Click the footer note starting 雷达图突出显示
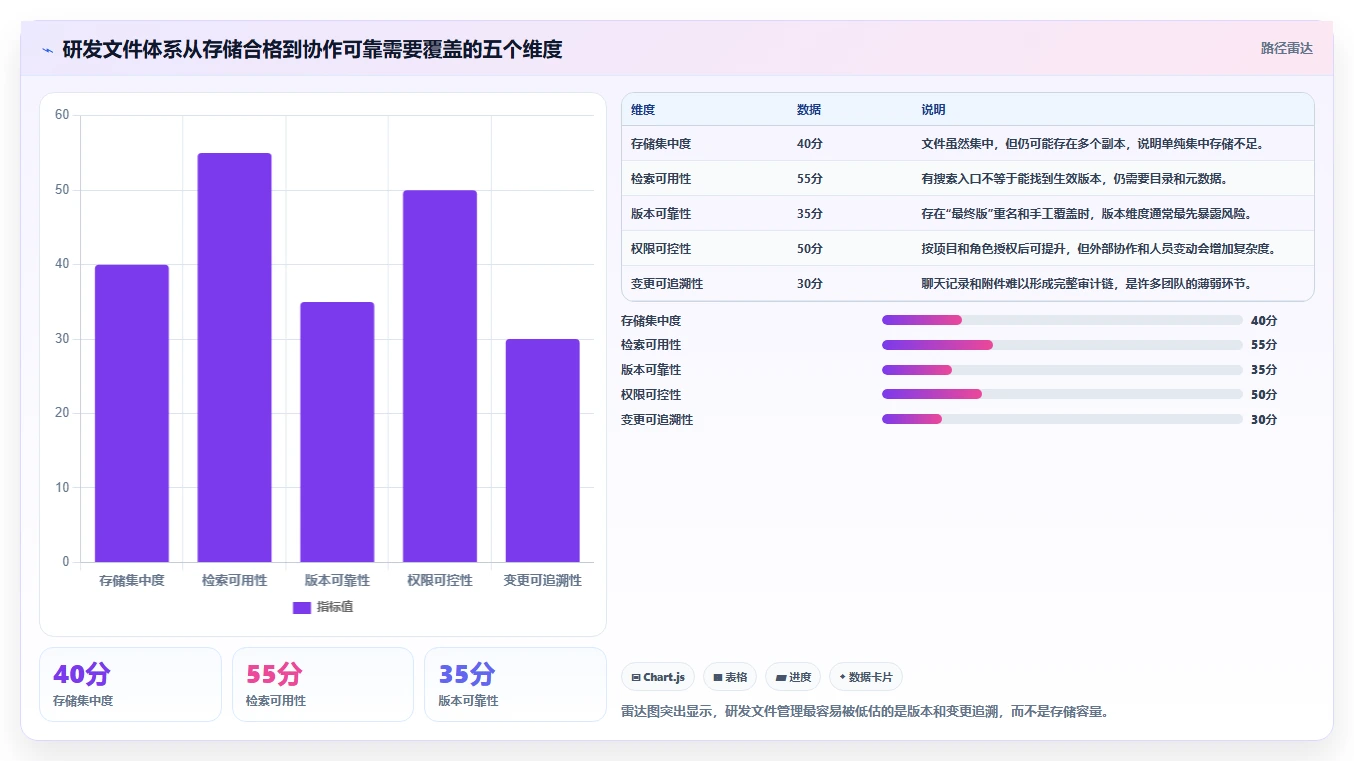The image size is (1354, 761). [x=866, y=712]
